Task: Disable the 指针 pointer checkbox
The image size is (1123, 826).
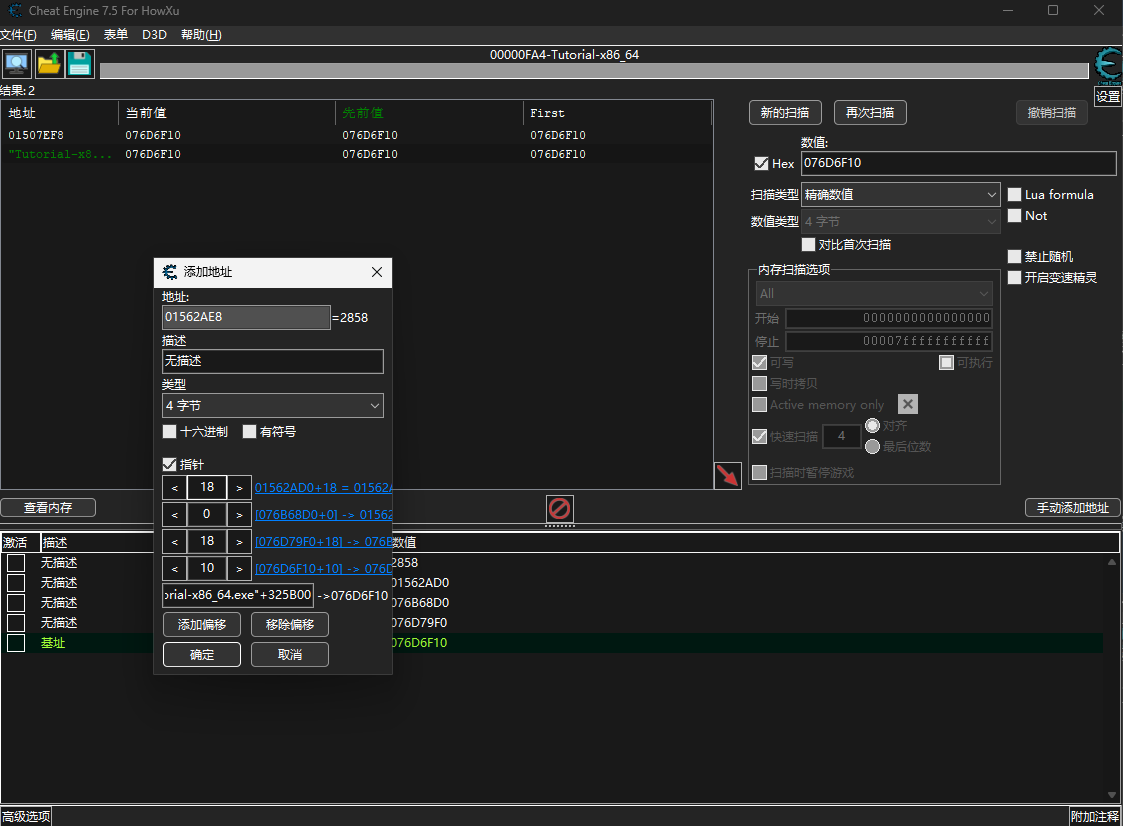Action: click(170, 465)
